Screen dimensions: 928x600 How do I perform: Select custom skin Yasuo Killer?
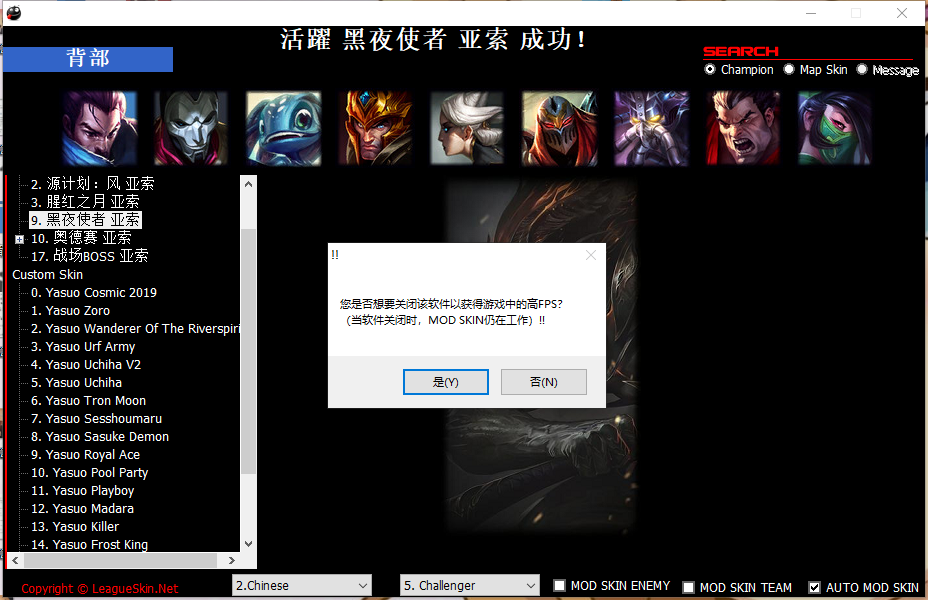click(75, 527)
